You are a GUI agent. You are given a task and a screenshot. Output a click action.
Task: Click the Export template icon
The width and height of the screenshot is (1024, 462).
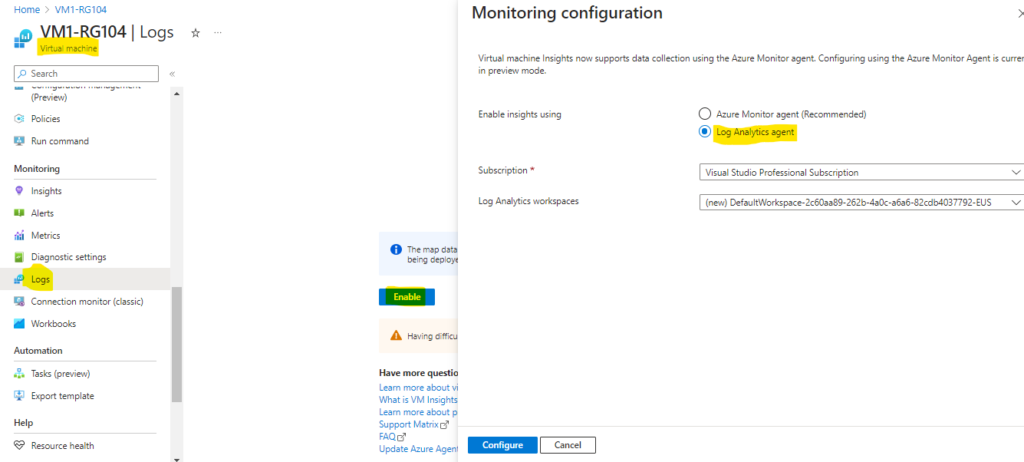(19, 396)
